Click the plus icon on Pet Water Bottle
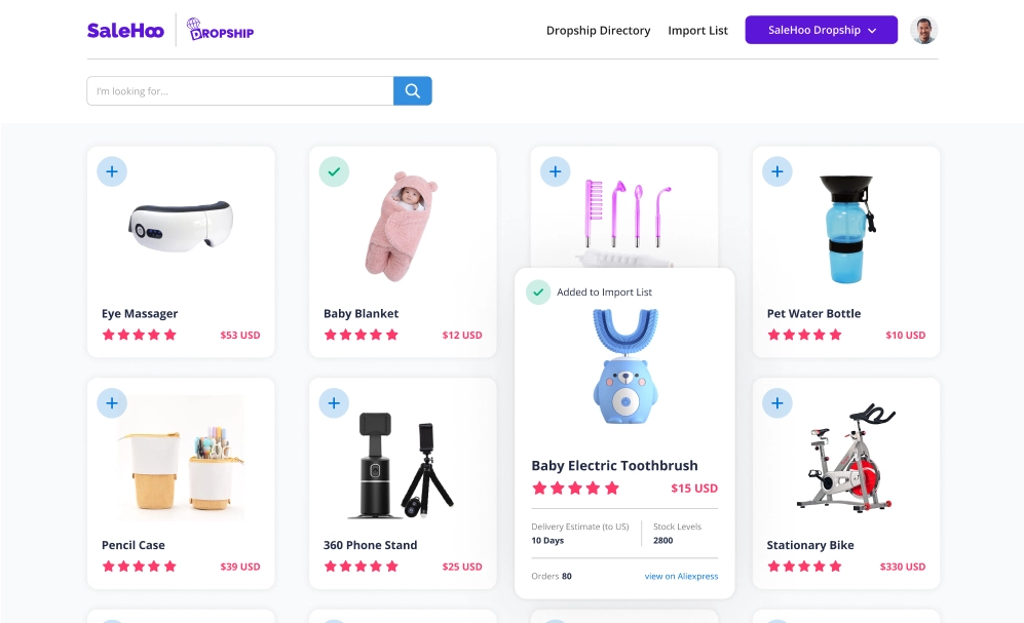The height and width of the screenshot is (623, 1024). coord(777,172)
